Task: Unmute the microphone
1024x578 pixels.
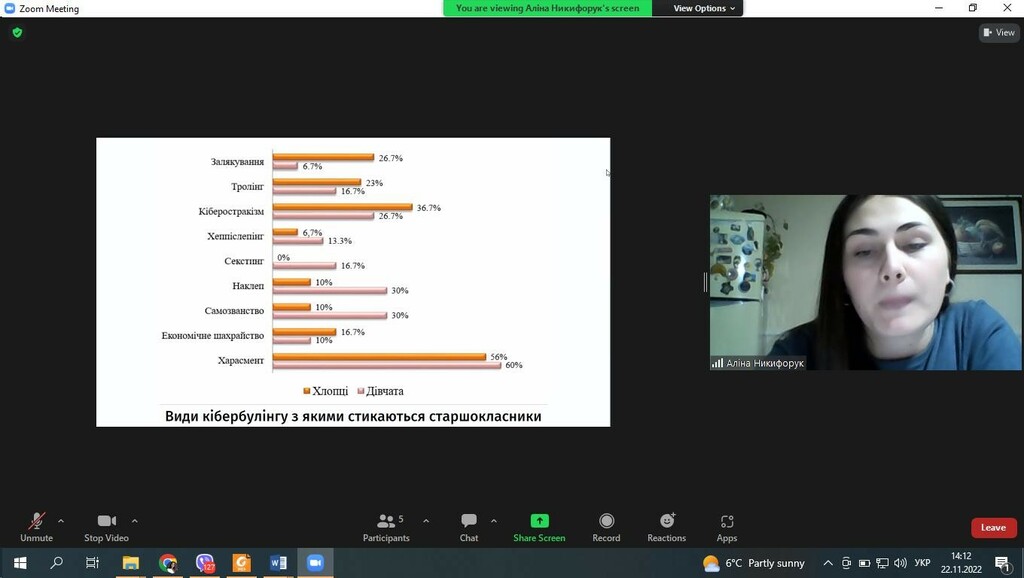Action: 36,526
